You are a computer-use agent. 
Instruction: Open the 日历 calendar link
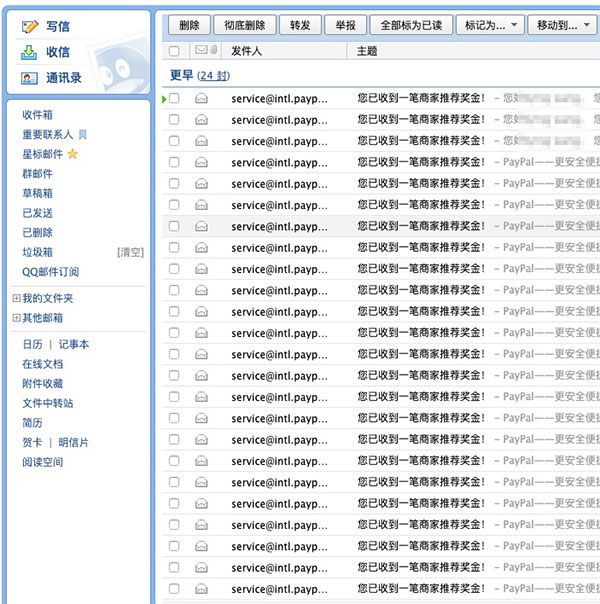point(32,344)
